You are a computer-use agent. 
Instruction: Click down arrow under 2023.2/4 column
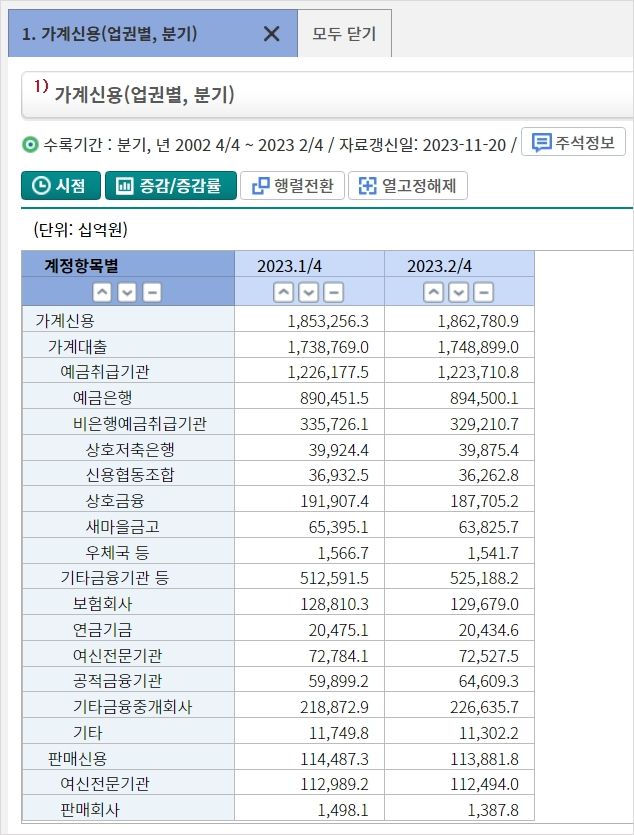tap(458, 292)
